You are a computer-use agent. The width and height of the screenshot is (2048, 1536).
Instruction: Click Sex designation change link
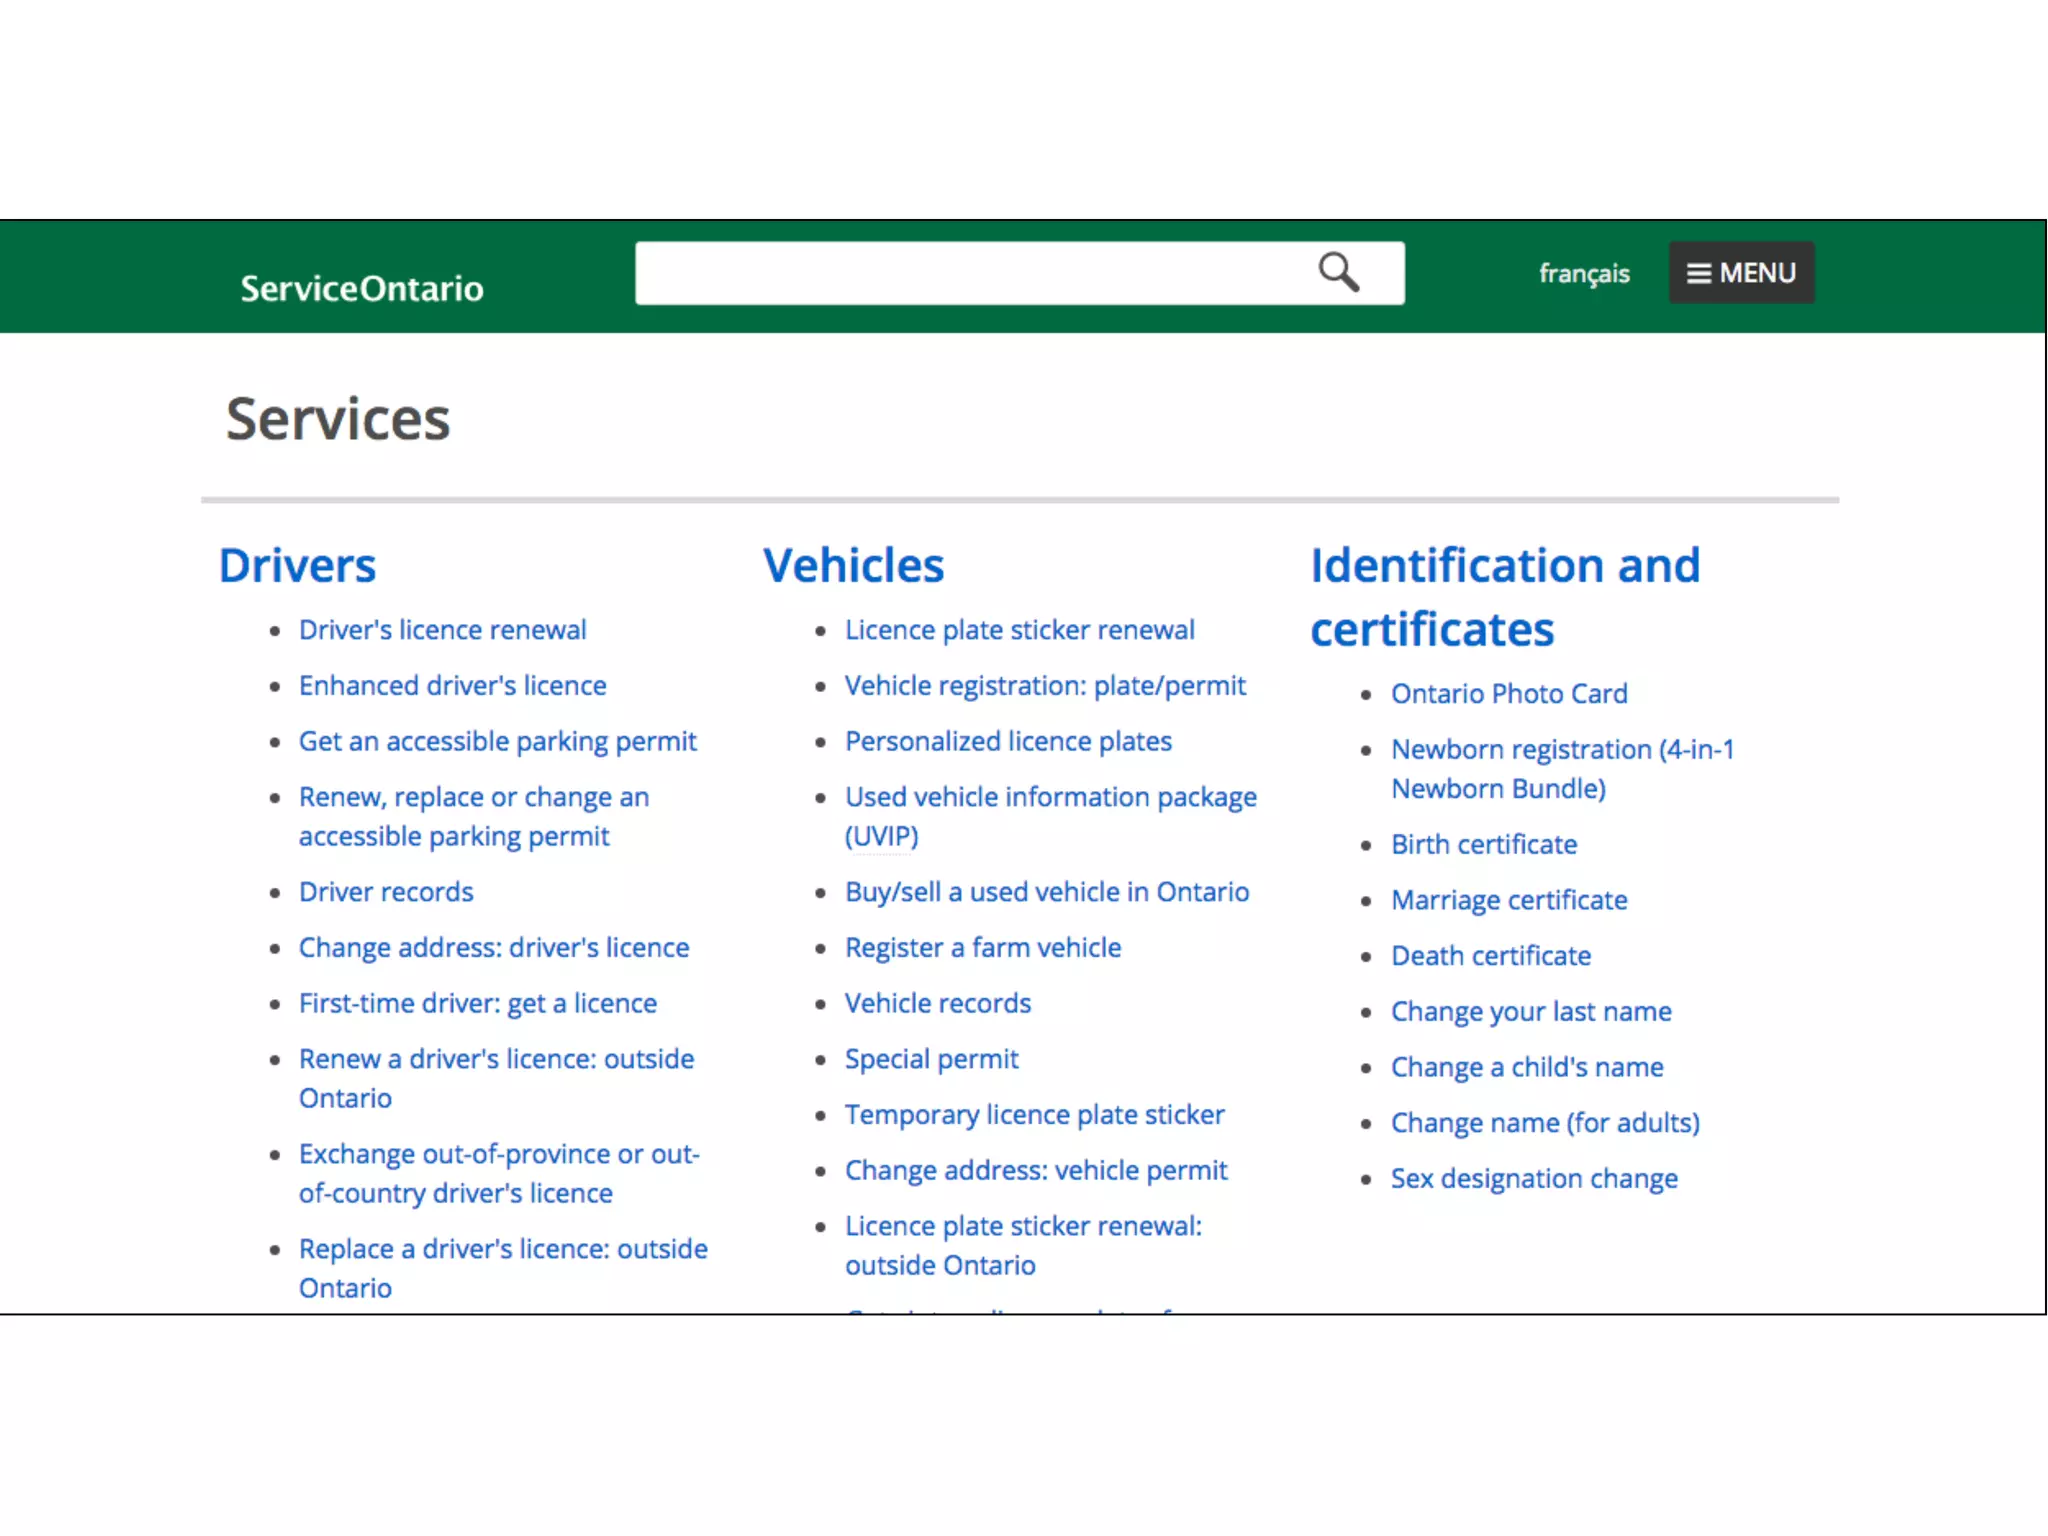point(1533,1178)
